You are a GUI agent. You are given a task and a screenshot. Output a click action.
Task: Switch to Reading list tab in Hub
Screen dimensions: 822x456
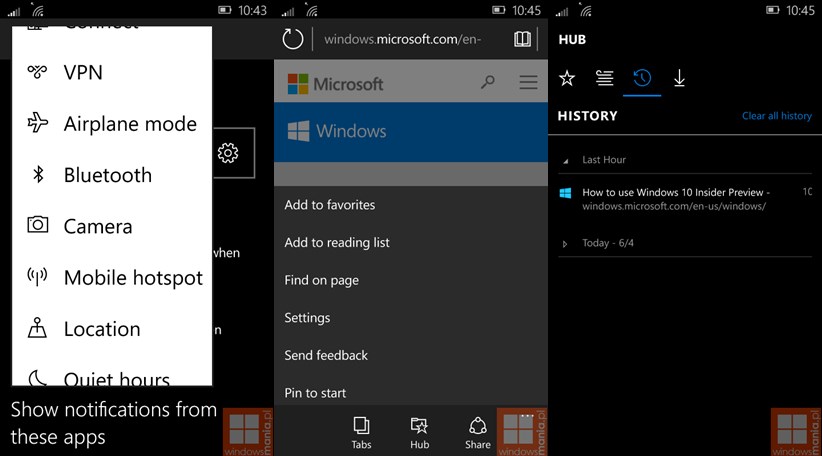click(x=604, y=79)
